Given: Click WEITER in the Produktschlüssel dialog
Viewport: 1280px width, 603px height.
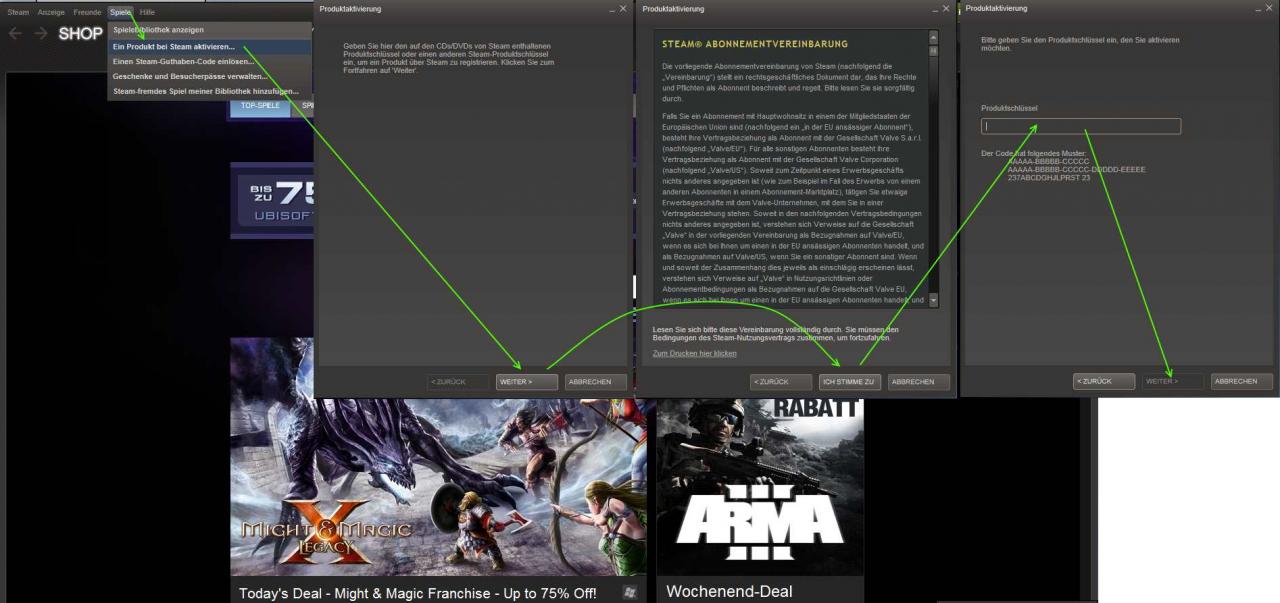Looking at the screenshot, I should (x=1173, y=381).
